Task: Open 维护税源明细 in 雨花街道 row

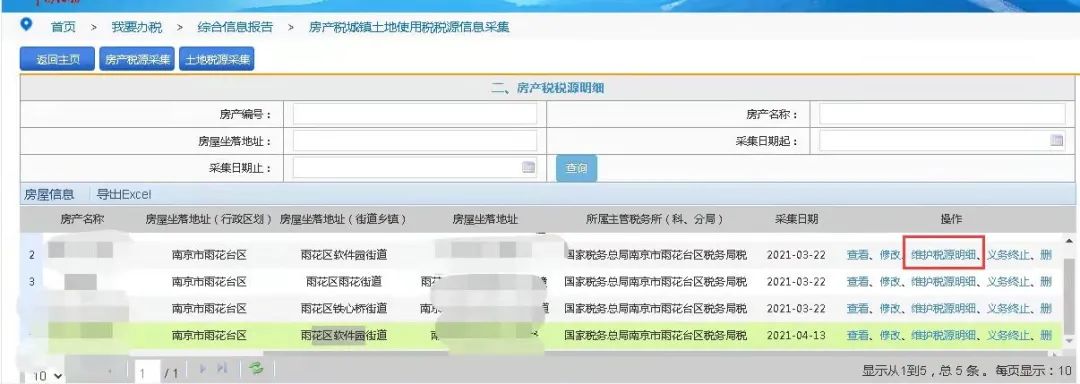Action: [x=944, y=281]
